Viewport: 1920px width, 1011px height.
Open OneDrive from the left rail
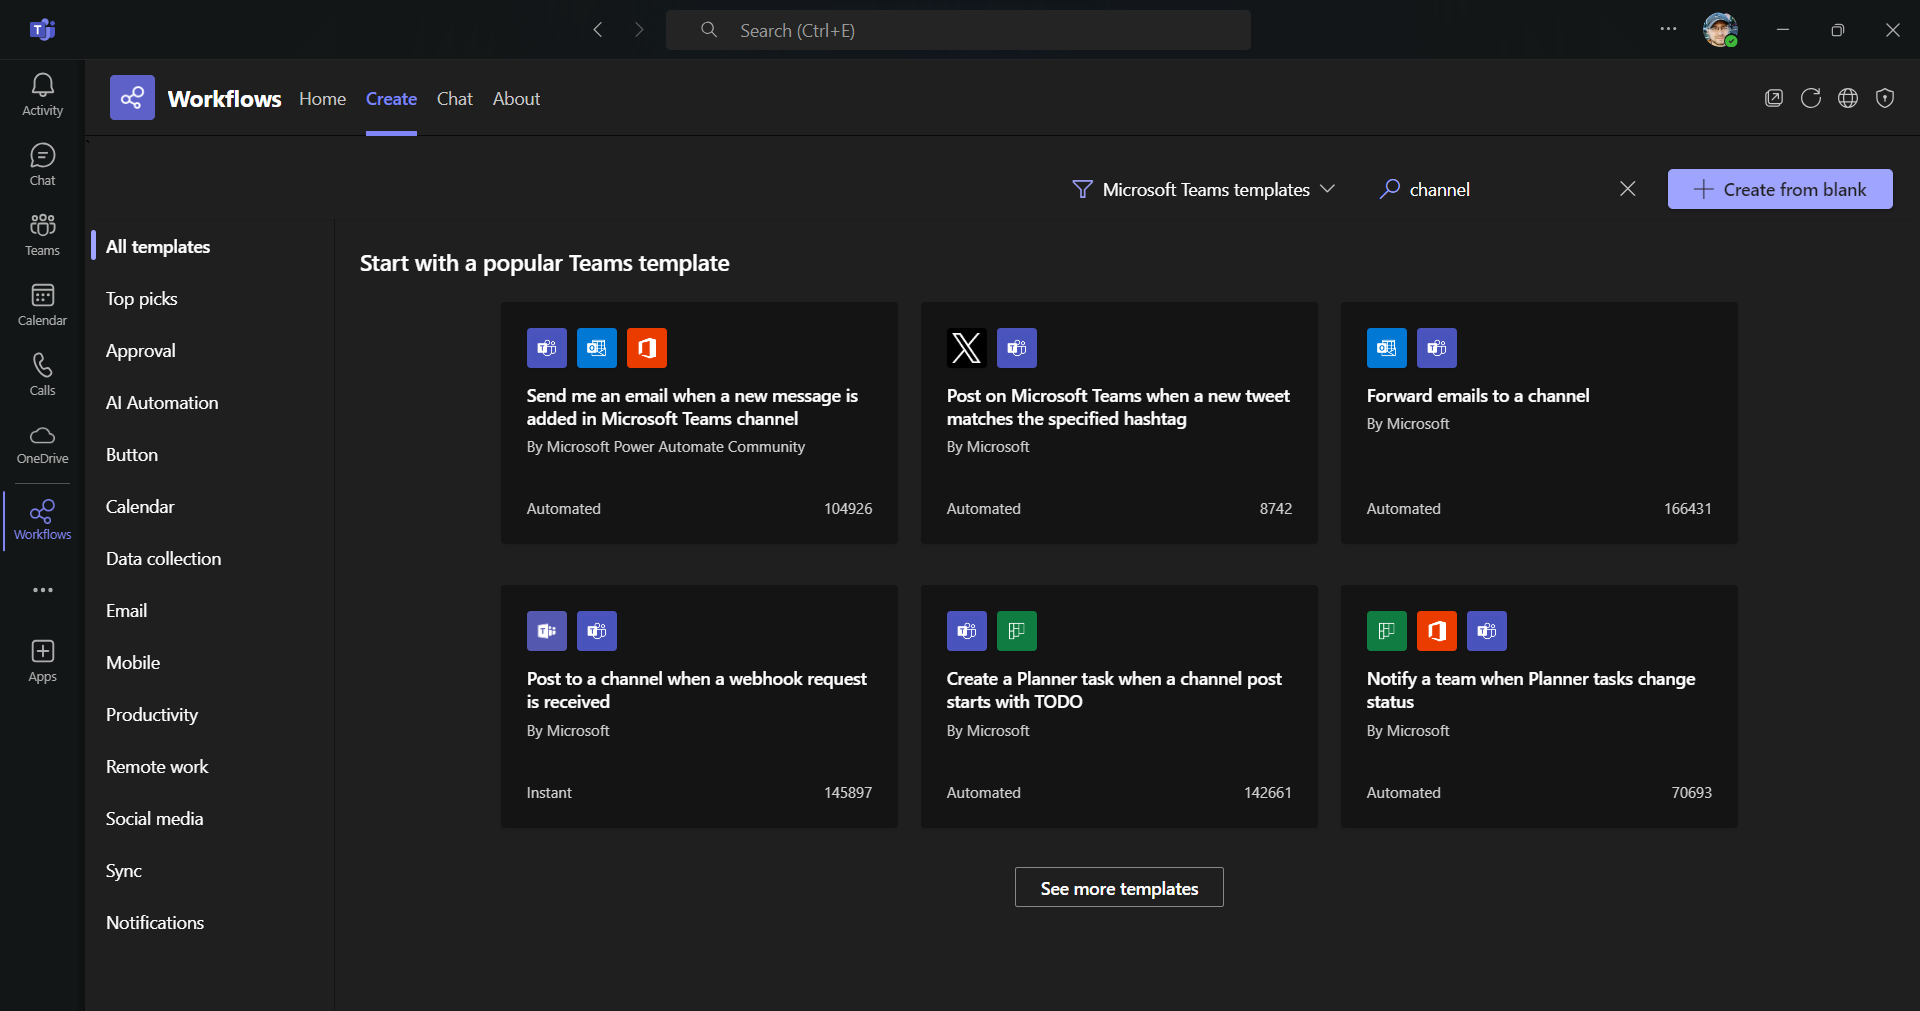tap(42, 444)
